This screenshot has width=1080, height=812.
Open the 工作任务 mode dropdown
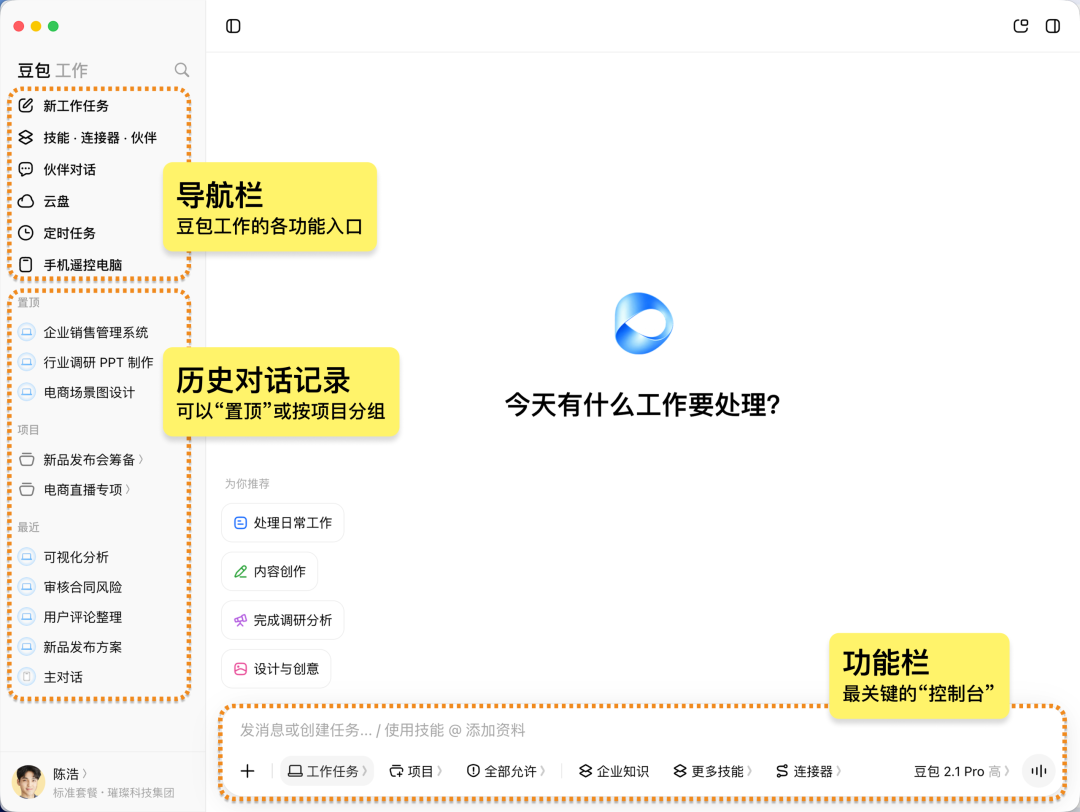(327, 771)
